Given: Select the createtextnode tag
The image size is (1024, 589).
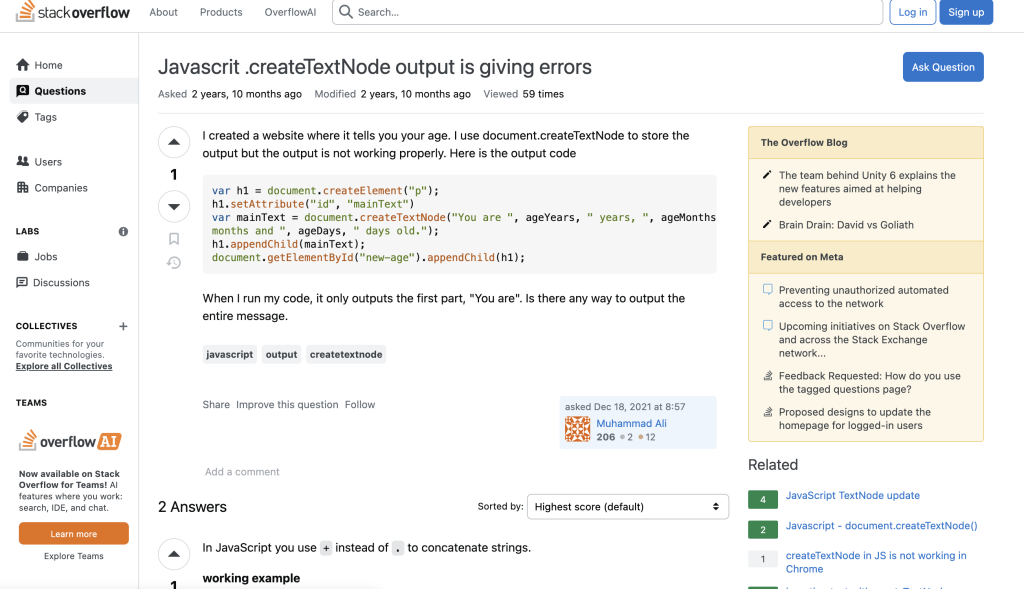Looking at the screenshot, I should tap(346, 354).
